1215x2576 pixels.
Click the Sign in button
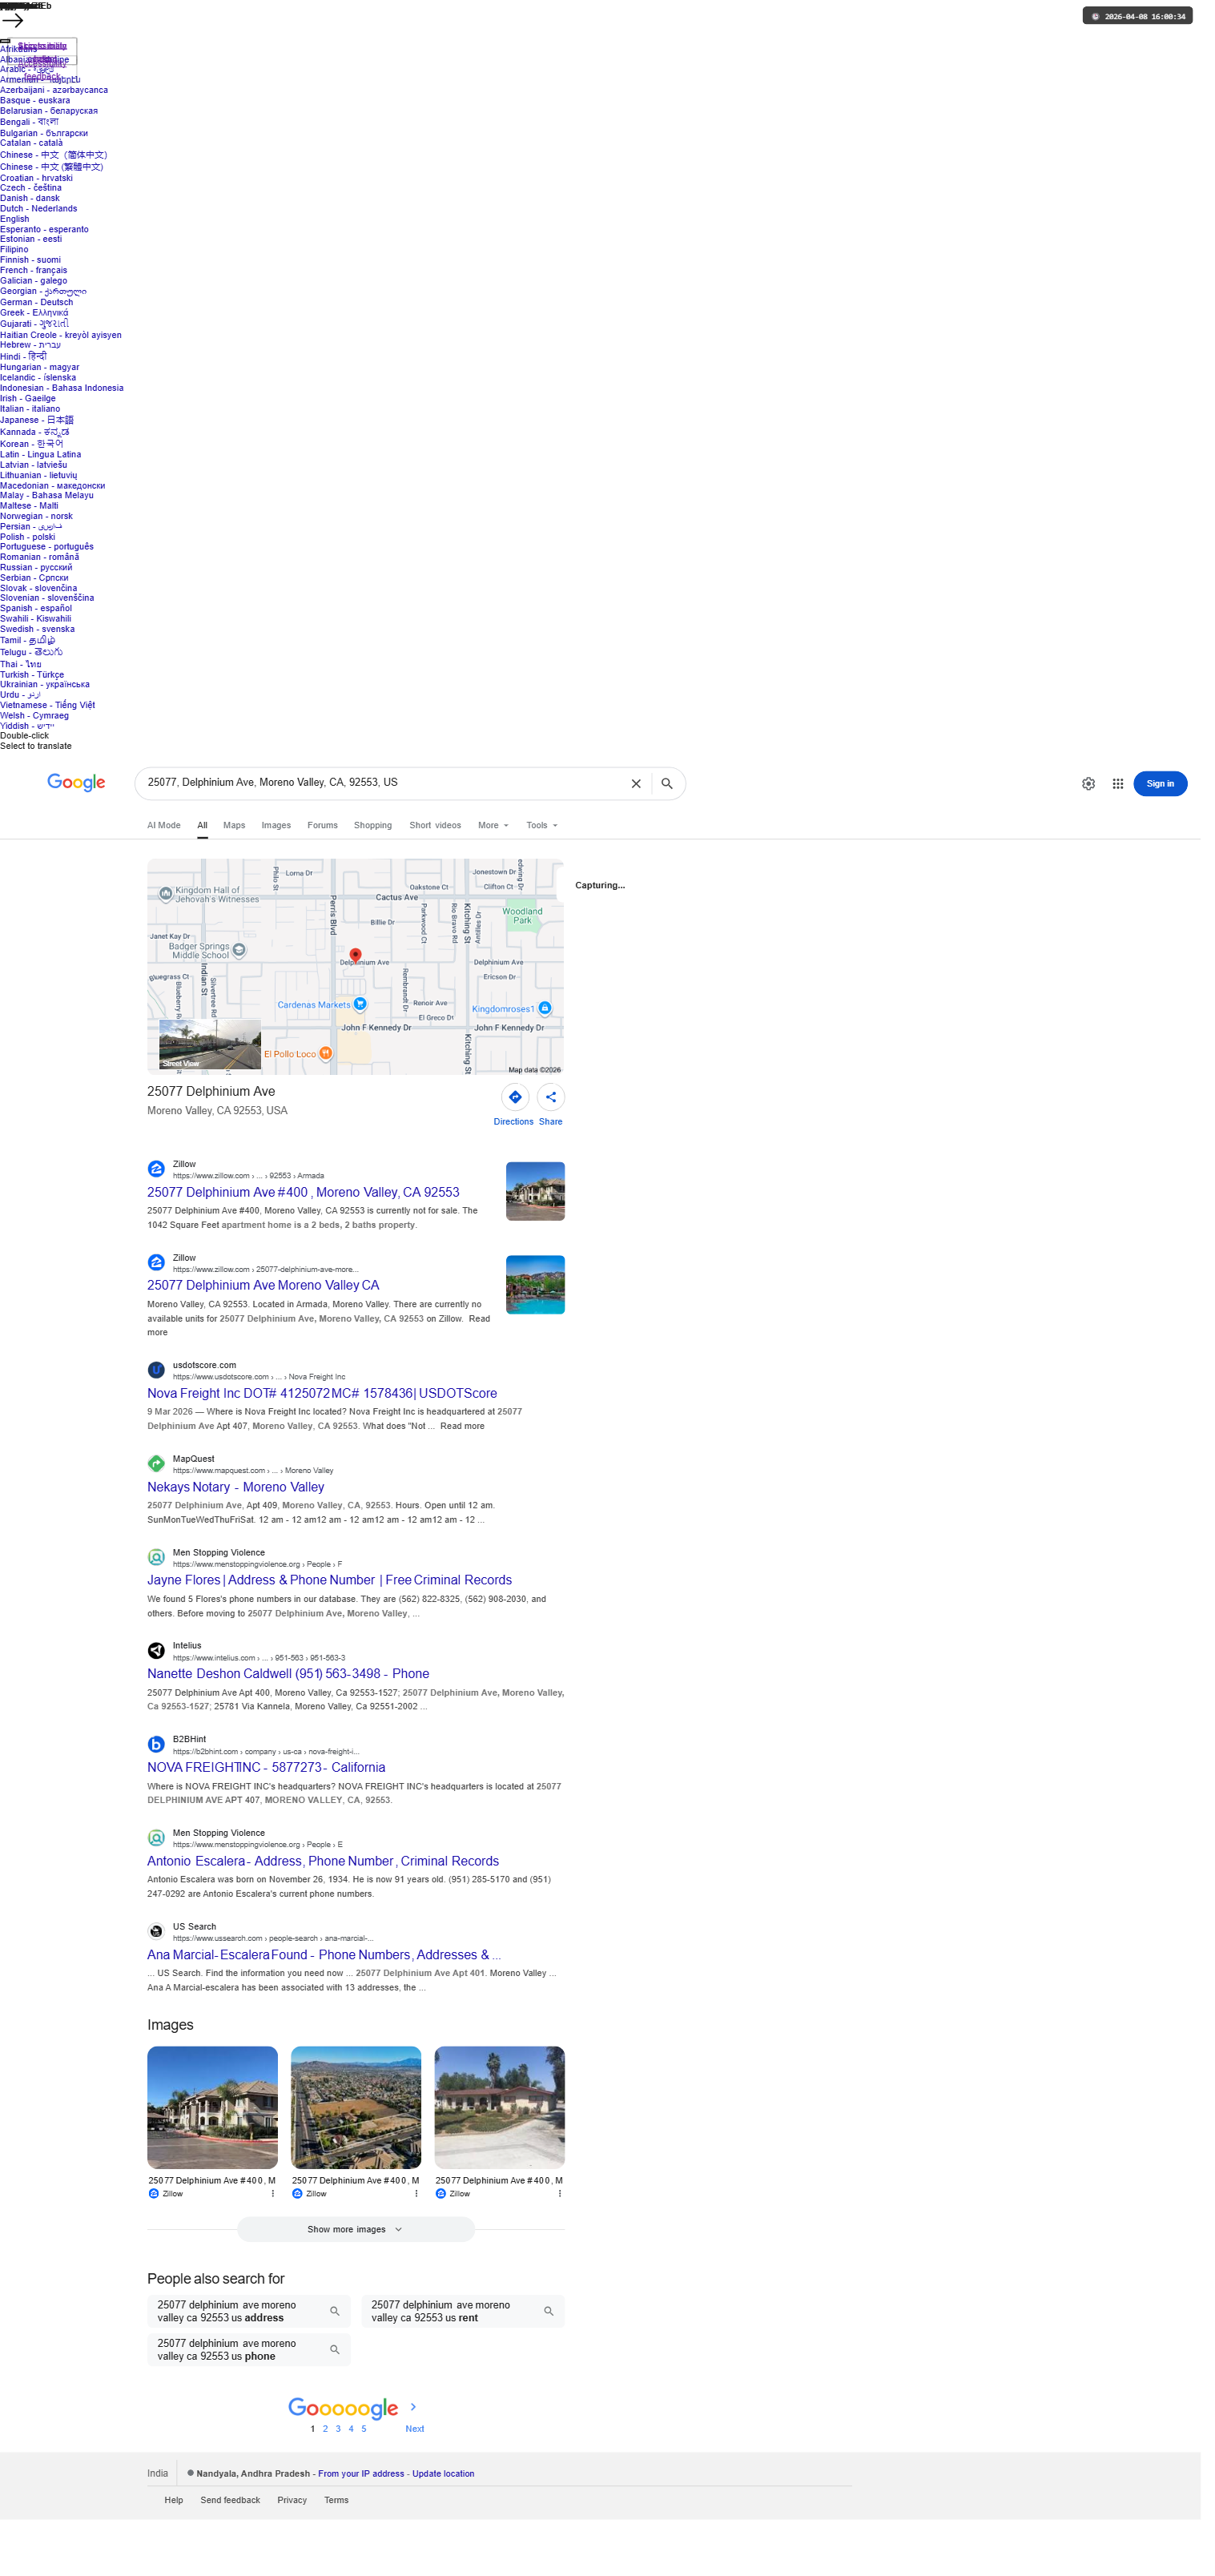(x=1160, y=784)
